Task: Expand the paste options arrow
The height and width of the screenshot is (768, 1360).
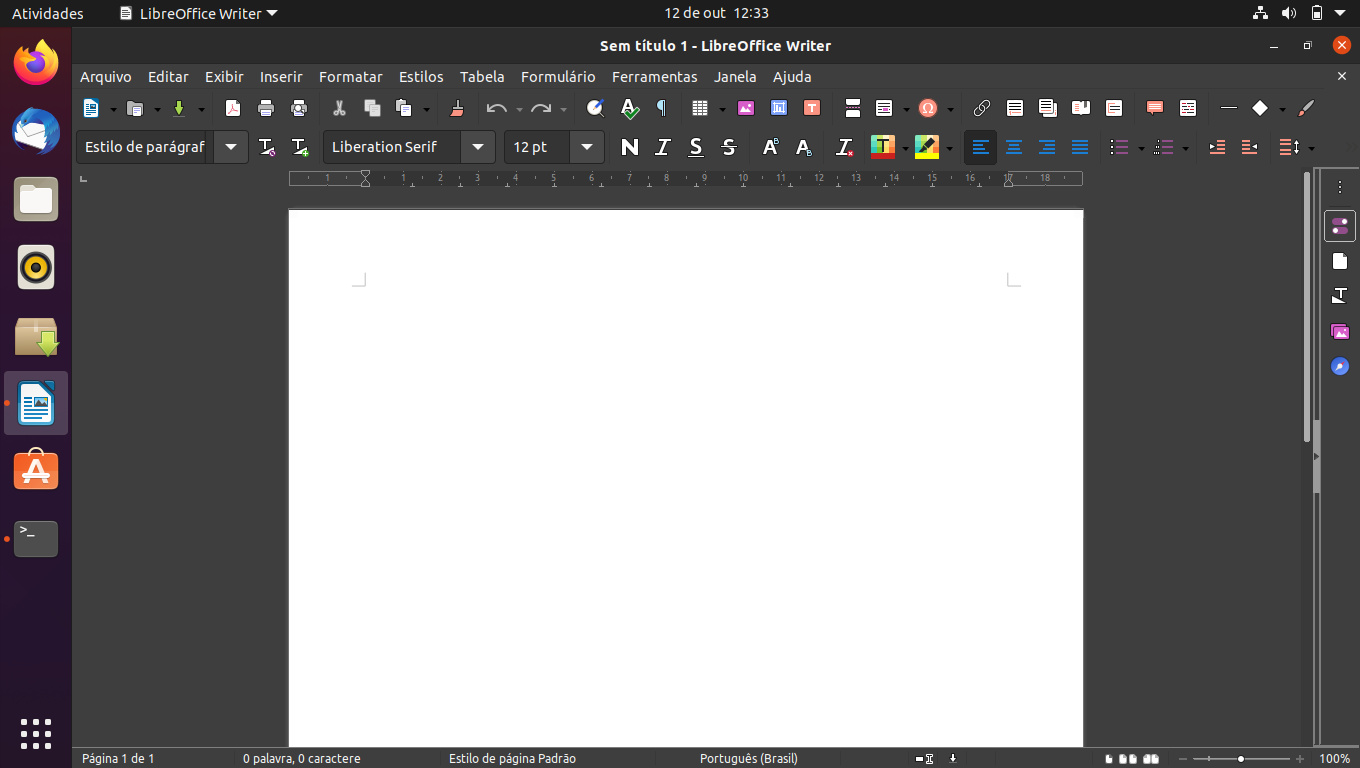Action: pyautogui.click(x=426, y=109)
